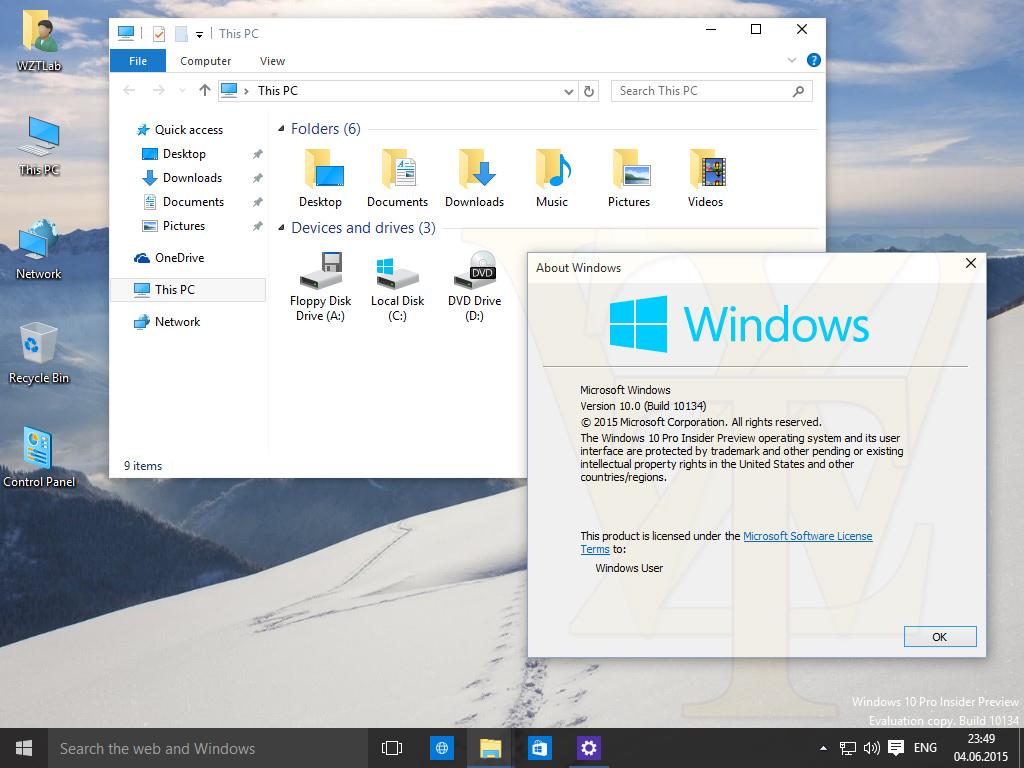Switch to the View ribbon tab
1024x768 pixels.
click(272, 61)
